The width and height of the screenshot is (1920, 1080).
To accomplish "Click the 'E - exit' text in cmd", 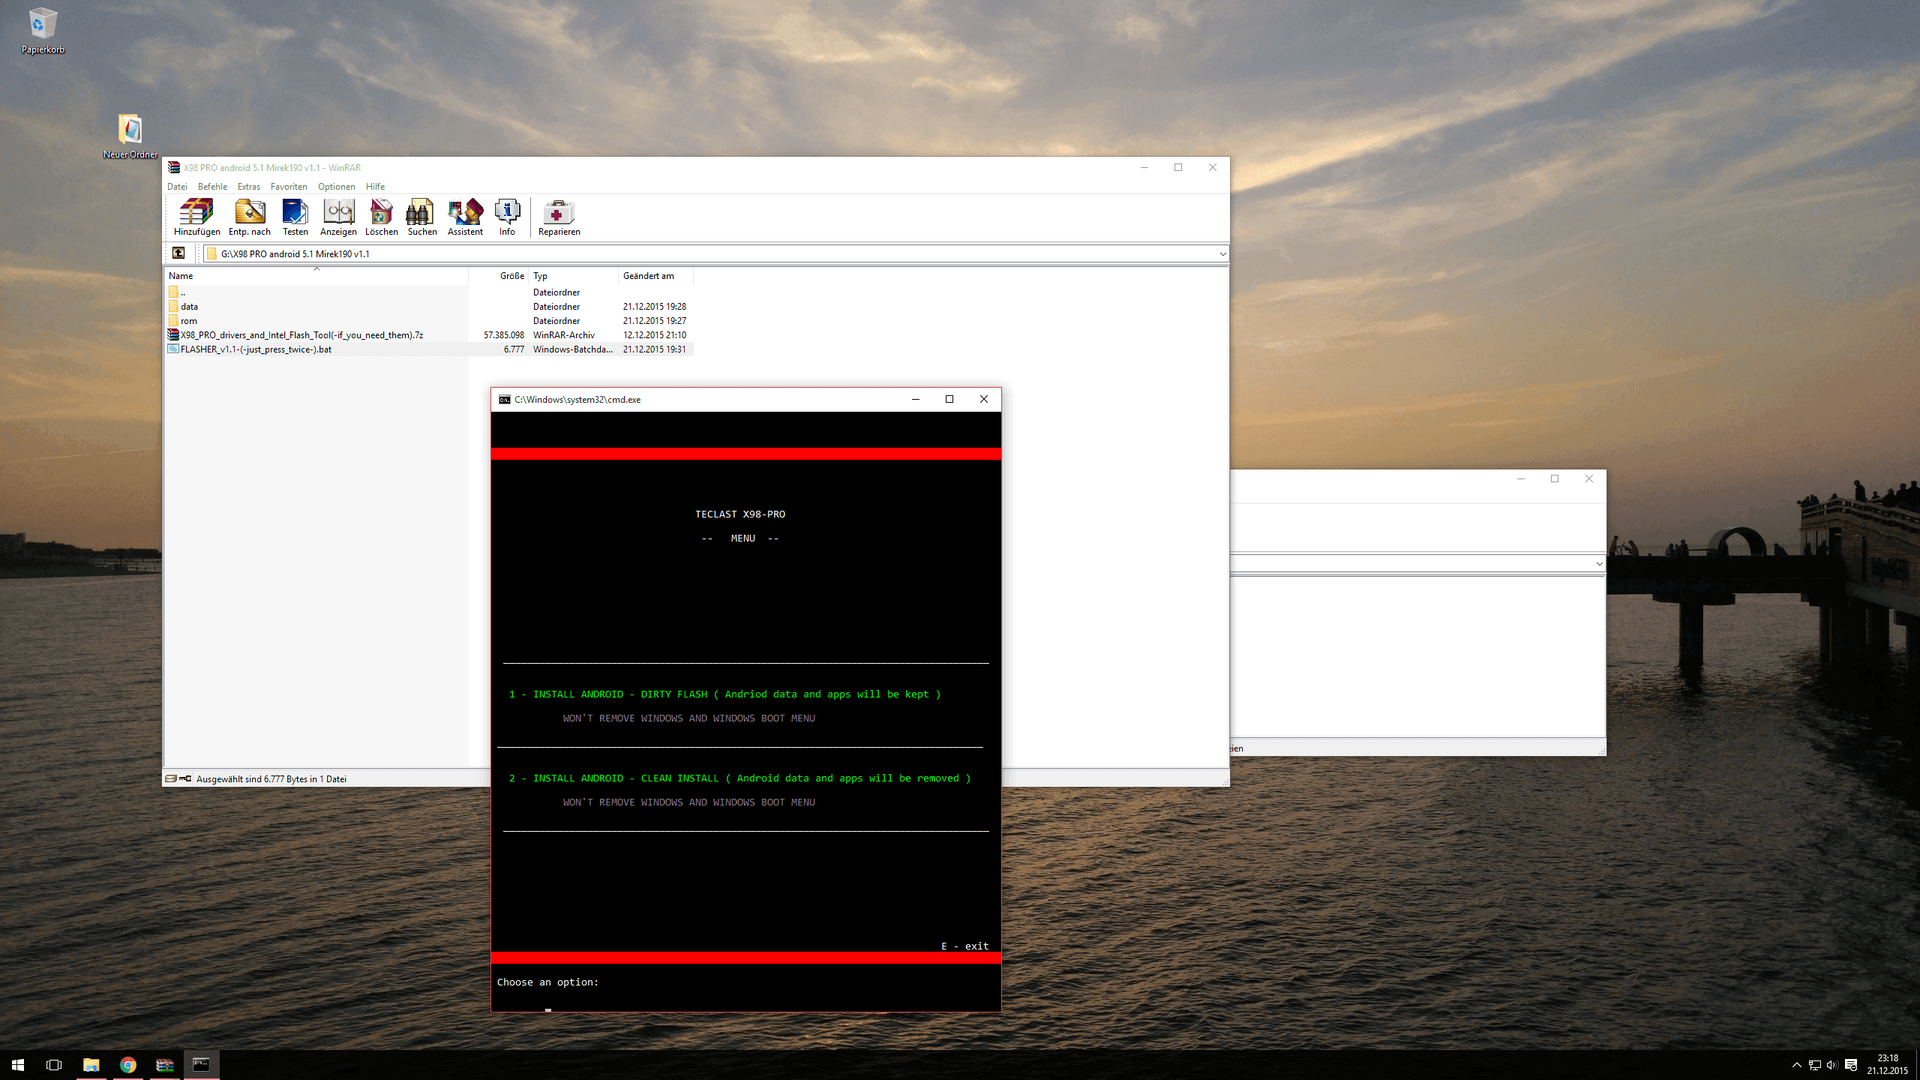I will 965,946.
